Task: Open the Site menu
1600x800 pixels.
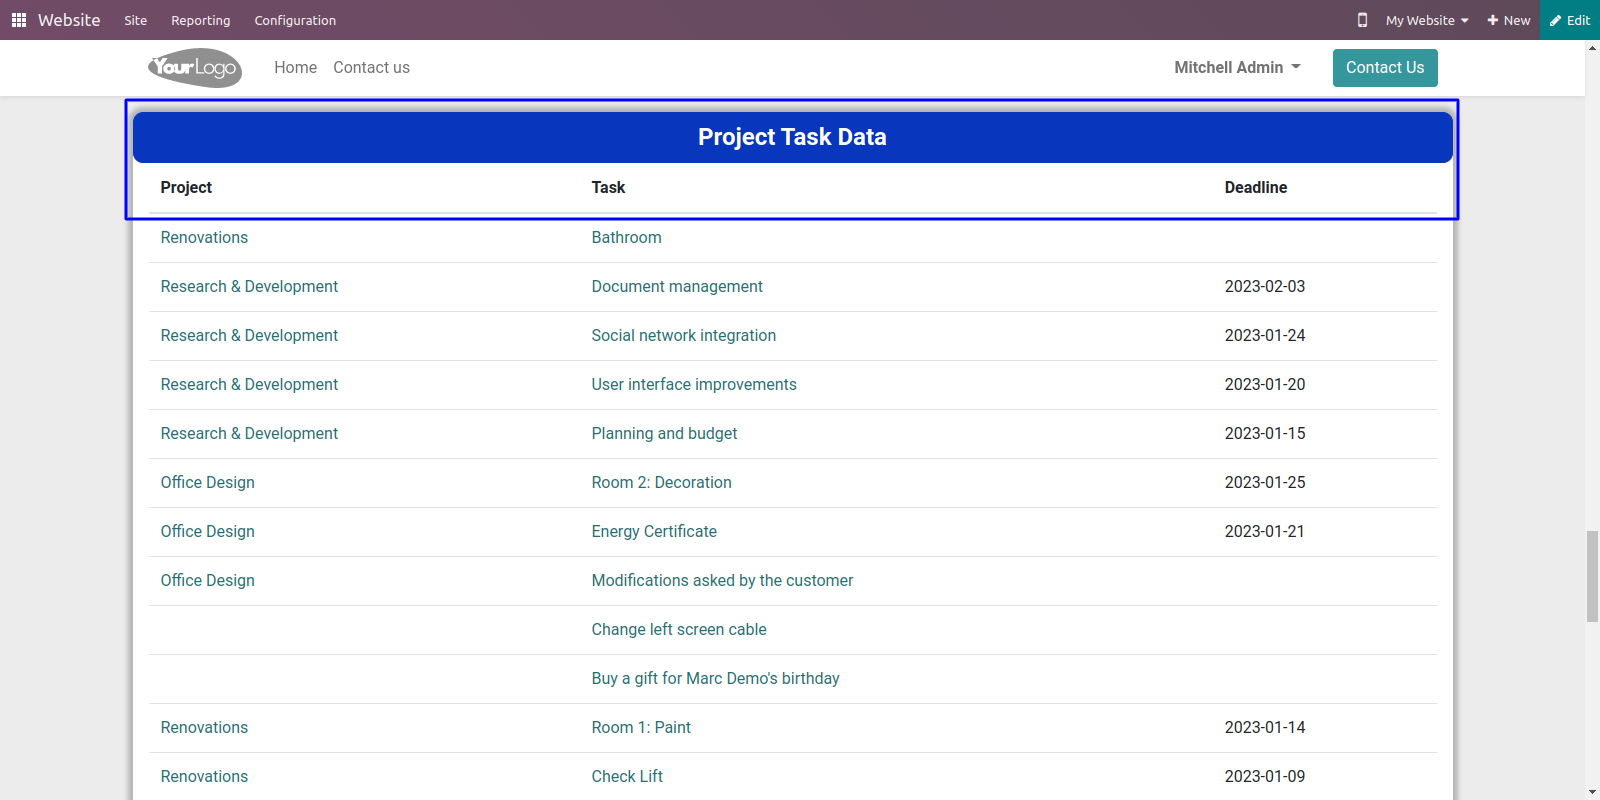Action: pos(136,20)
